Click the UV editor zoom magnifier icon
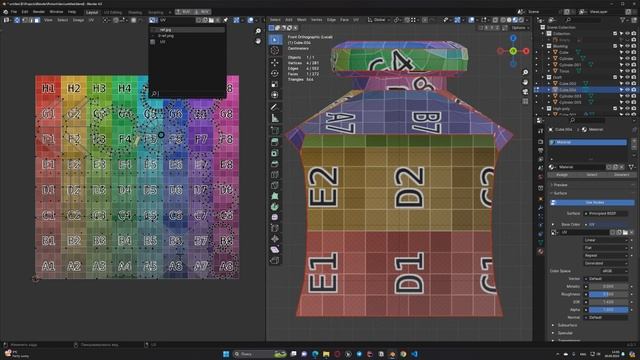The image size is (640, 360). pos(258,31)
